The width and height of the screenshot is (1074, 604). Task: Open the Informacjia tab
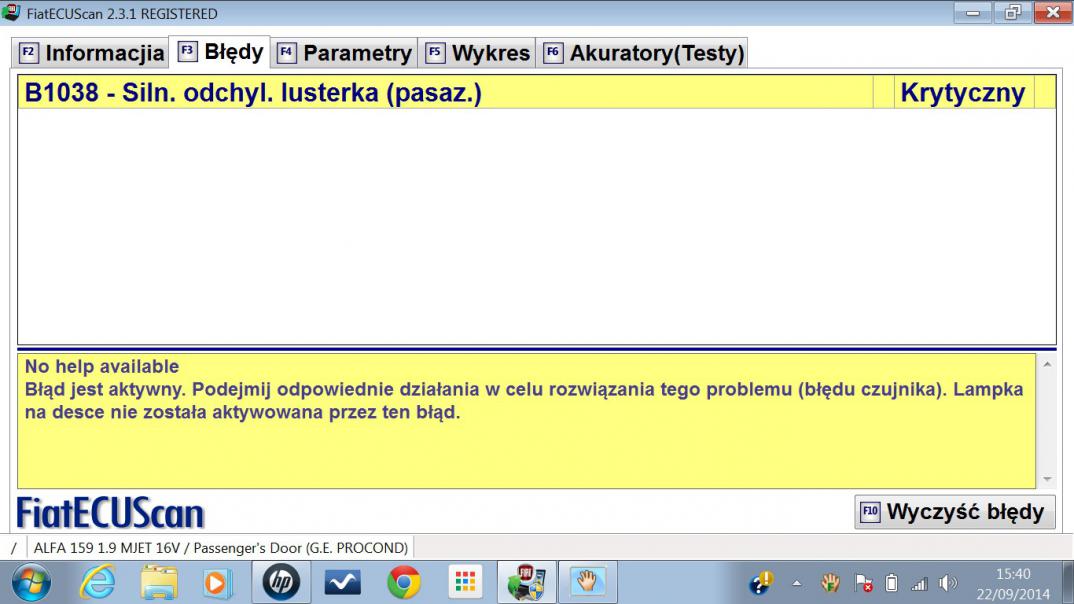pos(90,53)
